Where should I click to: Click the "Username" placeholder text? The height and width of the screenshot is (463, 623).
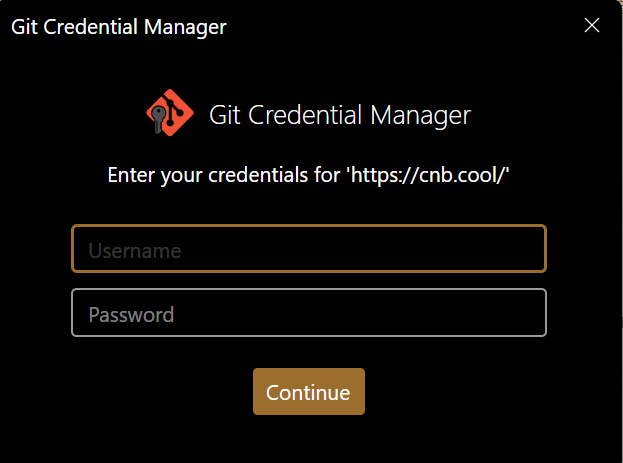pos(134,250)
